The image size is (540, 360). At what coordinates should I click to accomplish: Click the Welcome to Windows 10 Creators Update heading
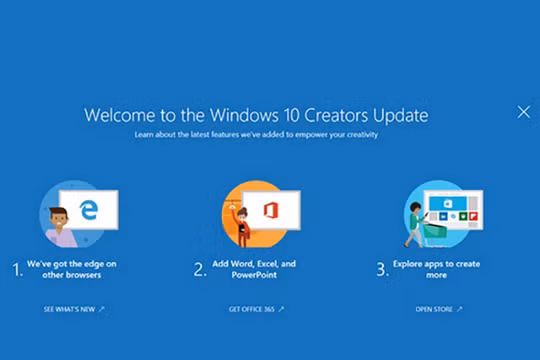pos(256,115)
